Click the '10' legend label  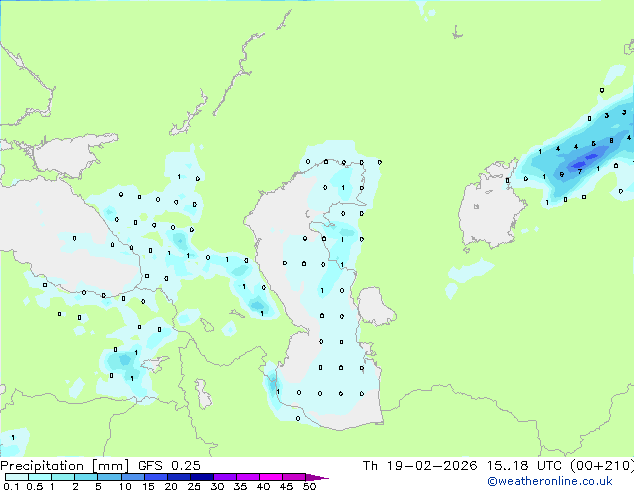coord(125,486)
